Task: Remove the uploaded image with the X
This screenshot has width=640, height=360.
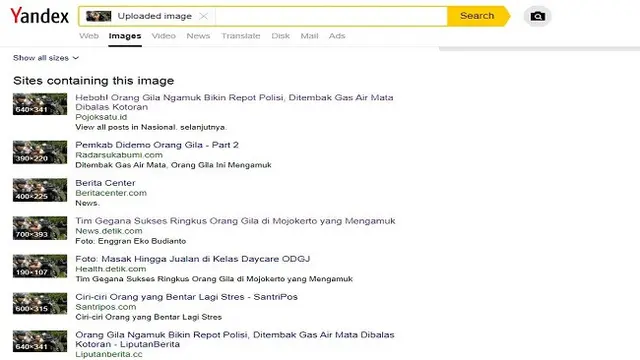Action: pos(203,16)
